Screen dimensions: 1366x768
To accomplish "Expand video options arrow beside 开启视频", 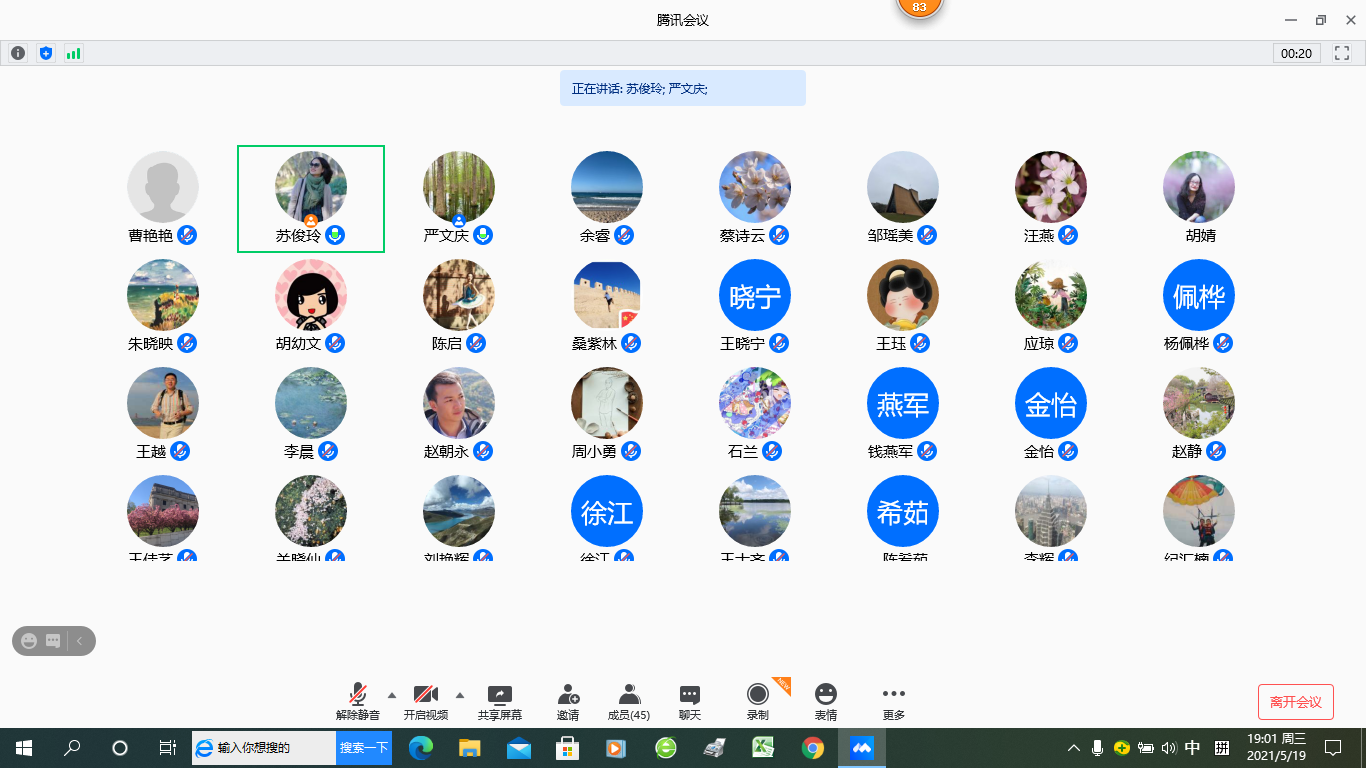I will [x=460, y=694].
